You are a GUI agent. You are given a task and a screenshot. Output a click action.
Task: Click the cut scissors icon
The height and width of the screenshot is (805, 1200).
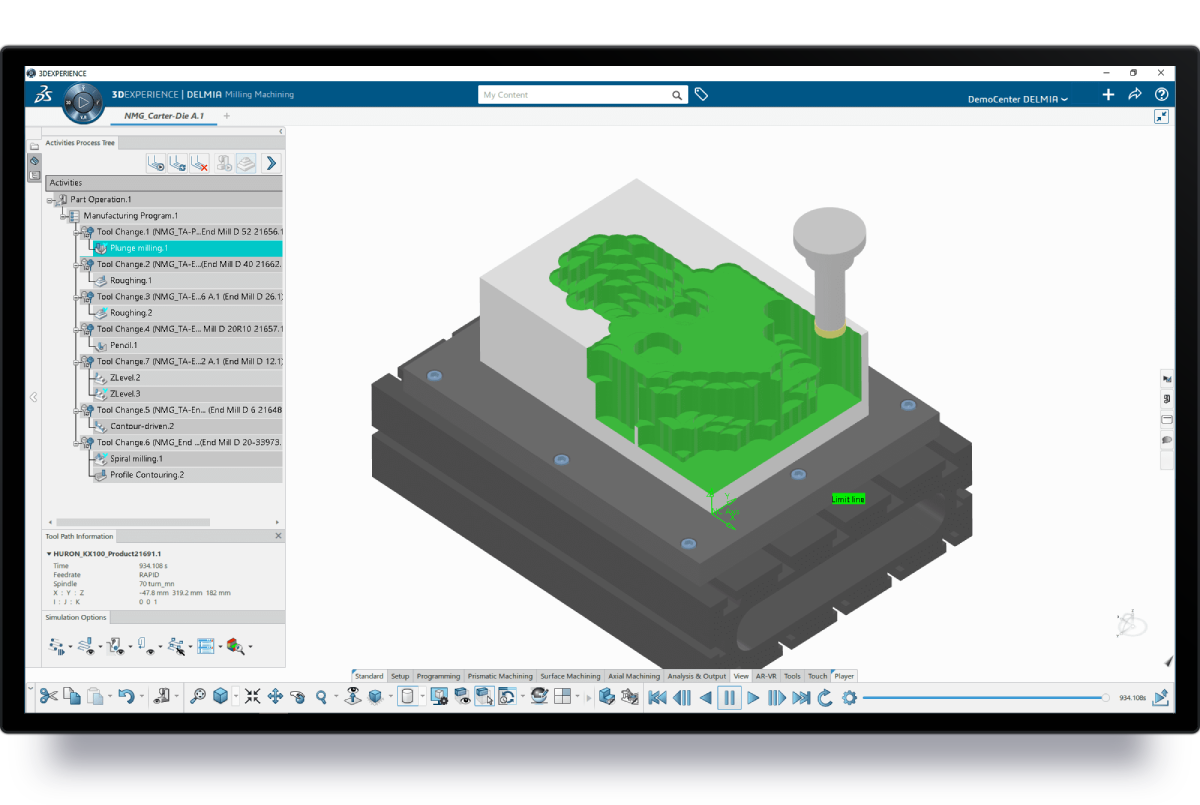tap(48, 697)
